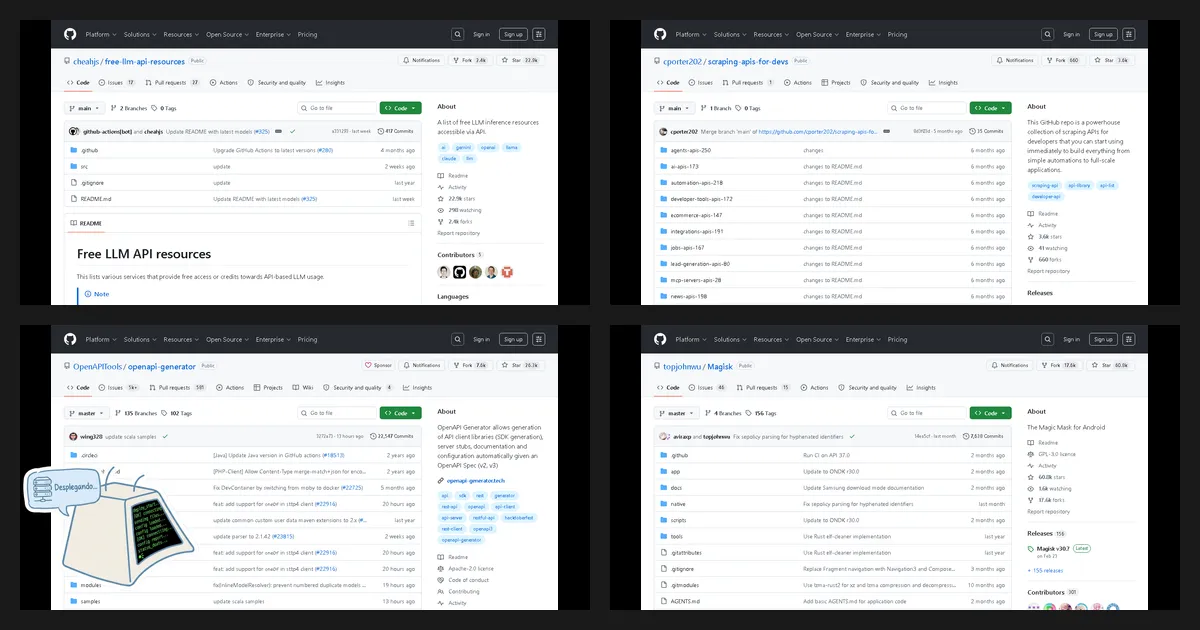Open master branch dropdown in openapi-generator
Viewport: 1200px width, 630px height.
(x=87, y=413)
